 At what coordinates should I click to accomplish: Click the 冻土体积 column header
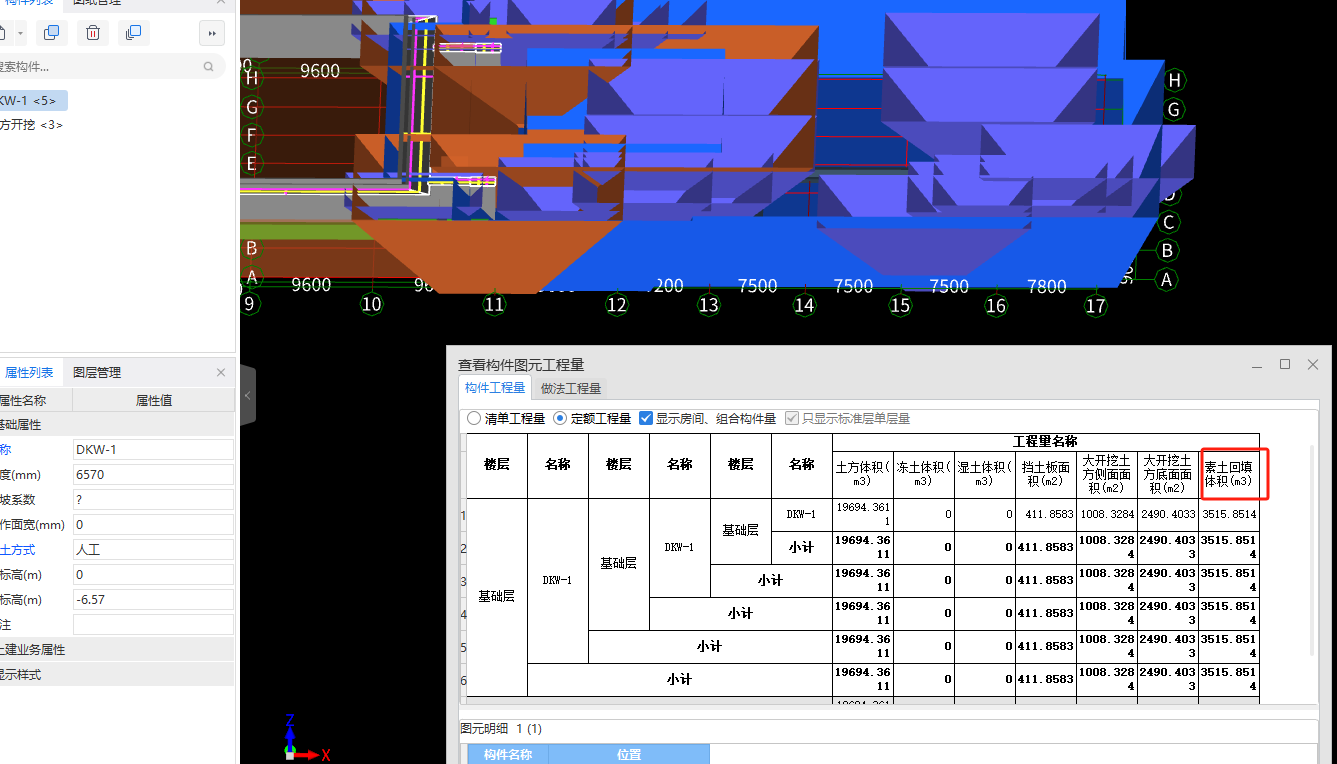(924, 474)
